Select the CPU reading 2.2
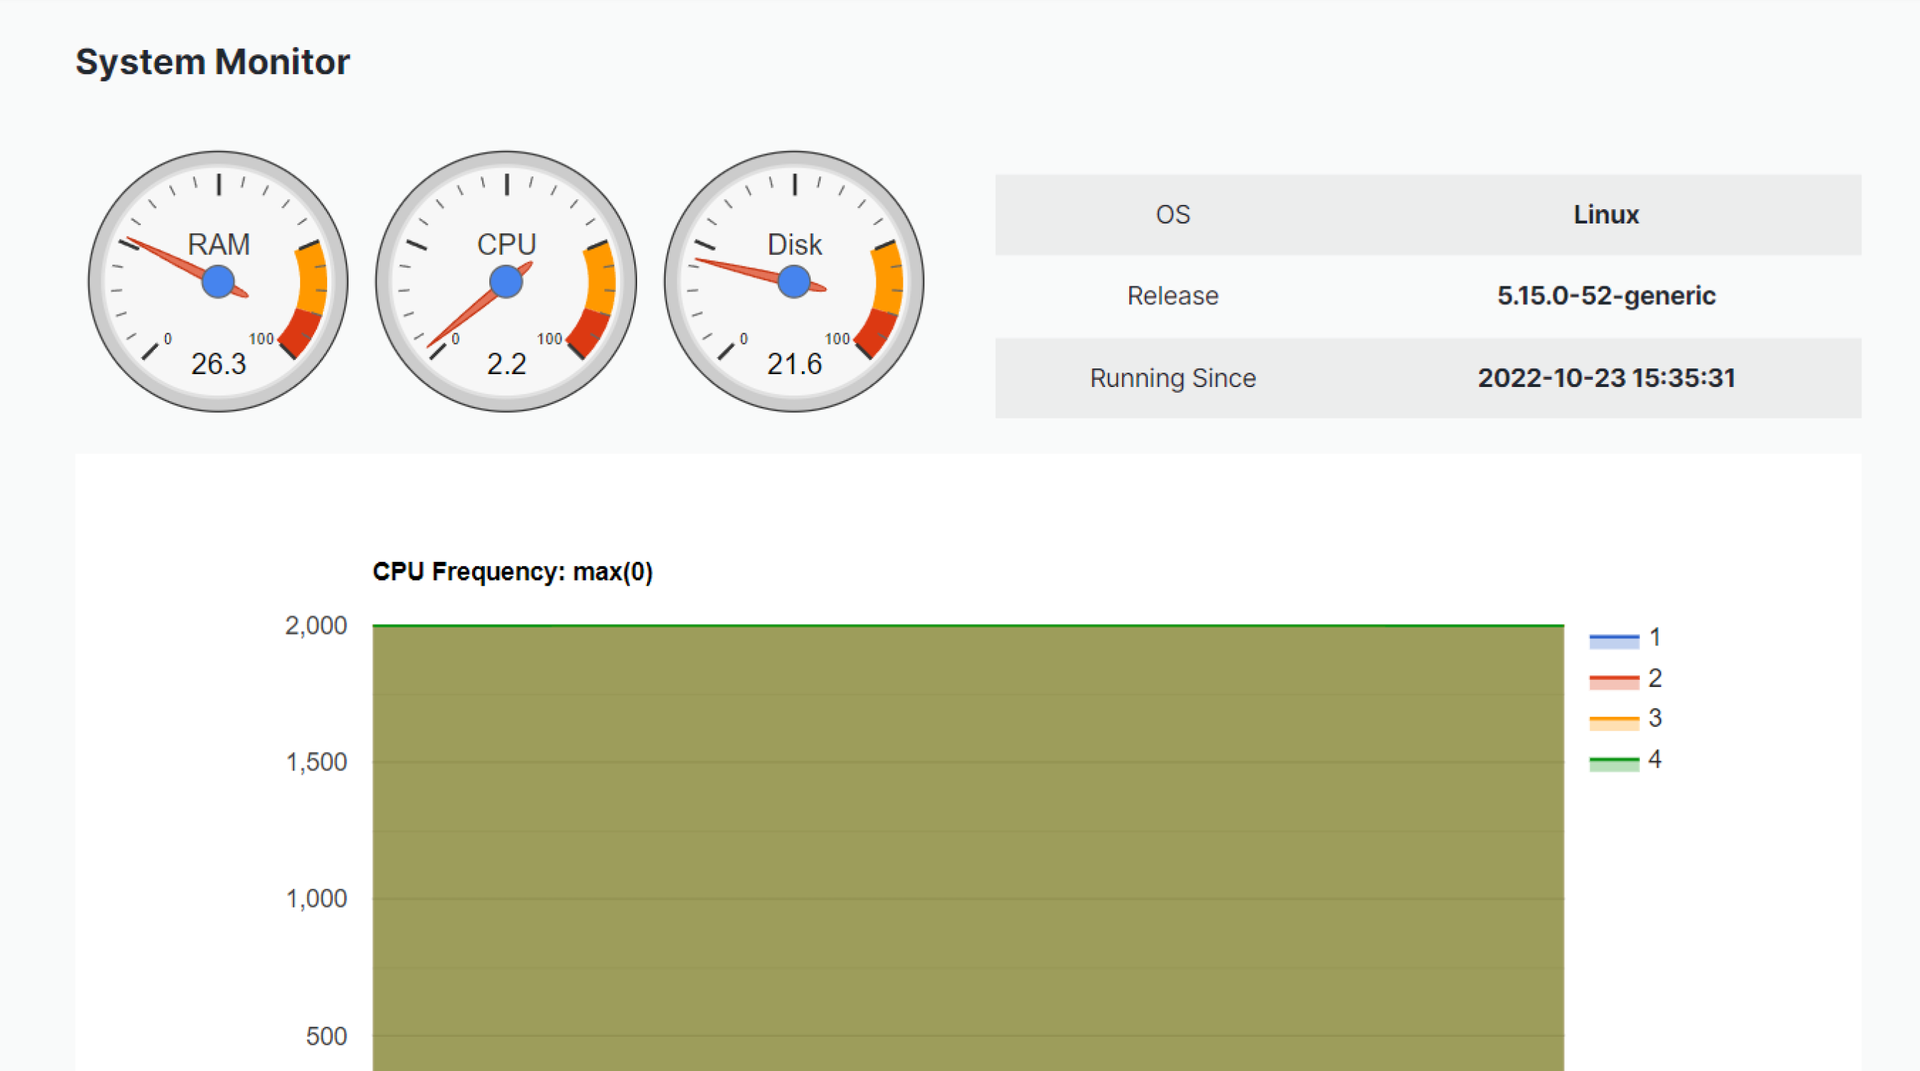 pos(506,364)
